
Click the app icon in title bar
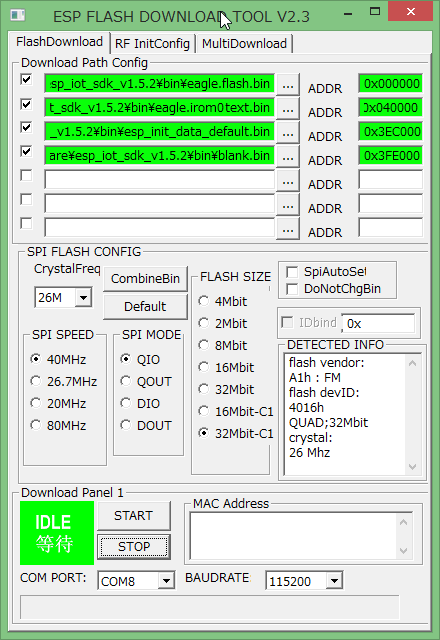18,16
